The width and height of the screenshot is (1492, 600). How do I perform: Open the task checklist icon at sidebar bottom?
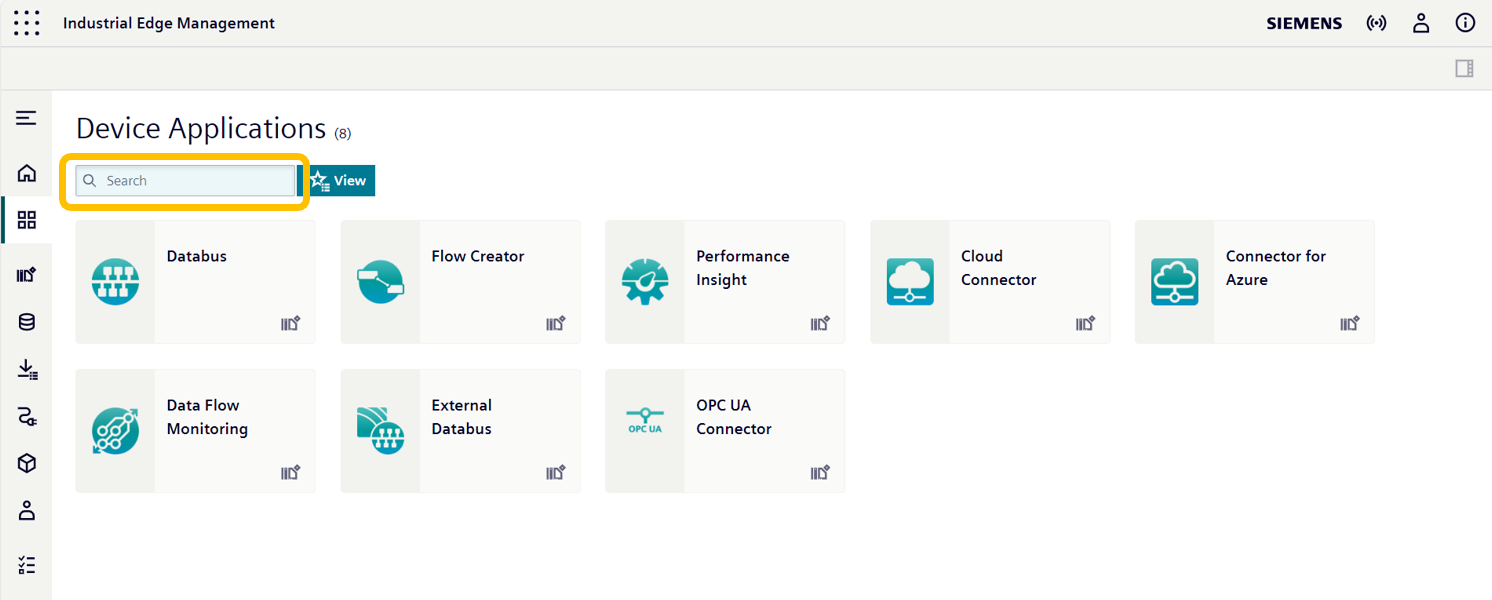point(27,564)
